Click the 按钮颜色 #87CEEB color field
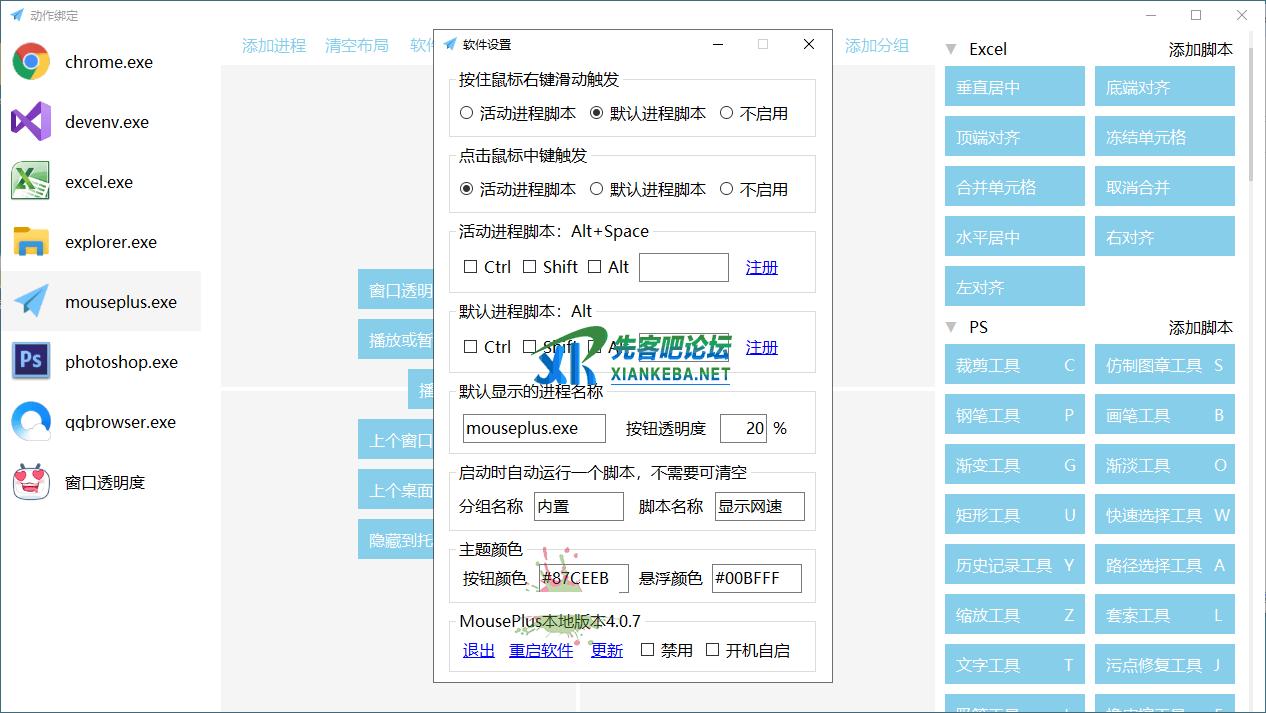 [x=582, y=578]
